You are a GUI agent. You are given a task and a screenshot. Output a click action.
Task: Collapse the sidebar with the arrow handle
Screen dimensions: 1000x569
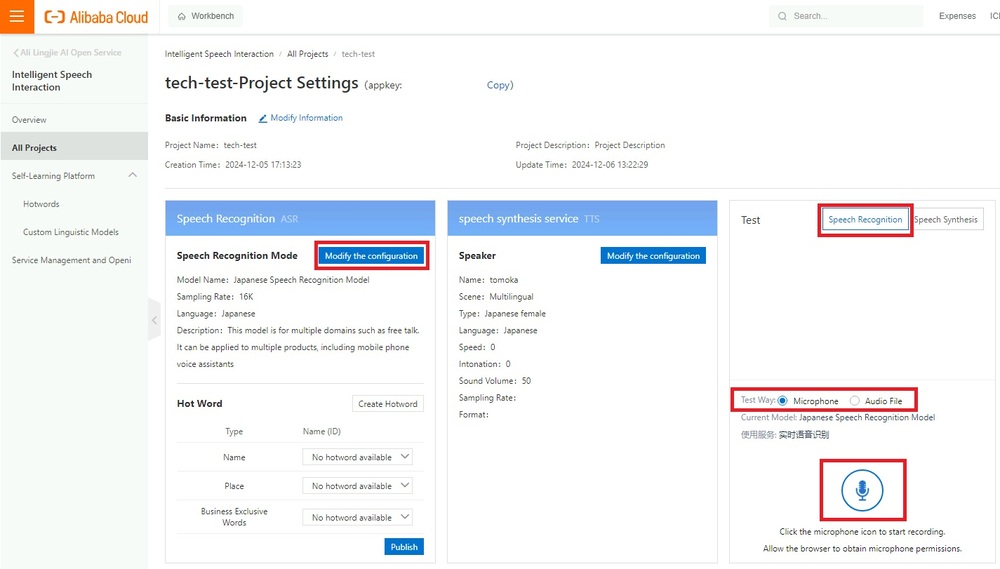[154, 320]
